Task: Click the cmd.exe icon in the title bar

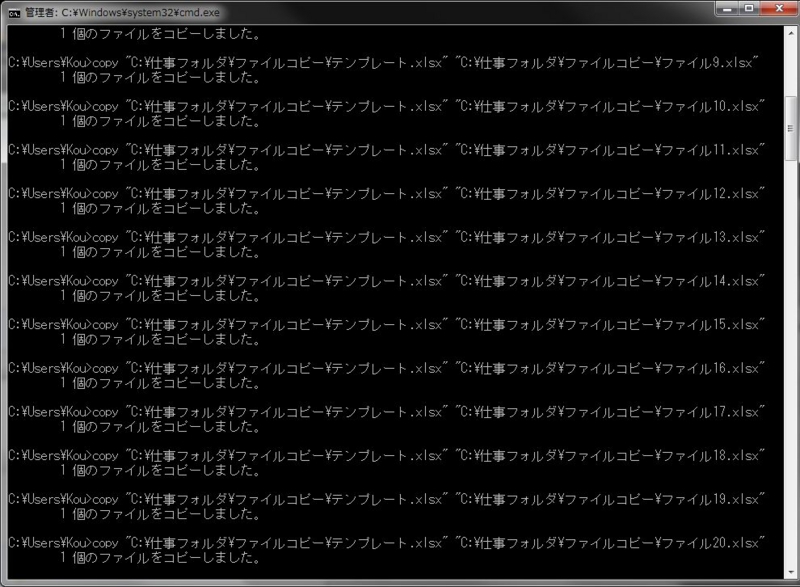Action: pos(14,13)
